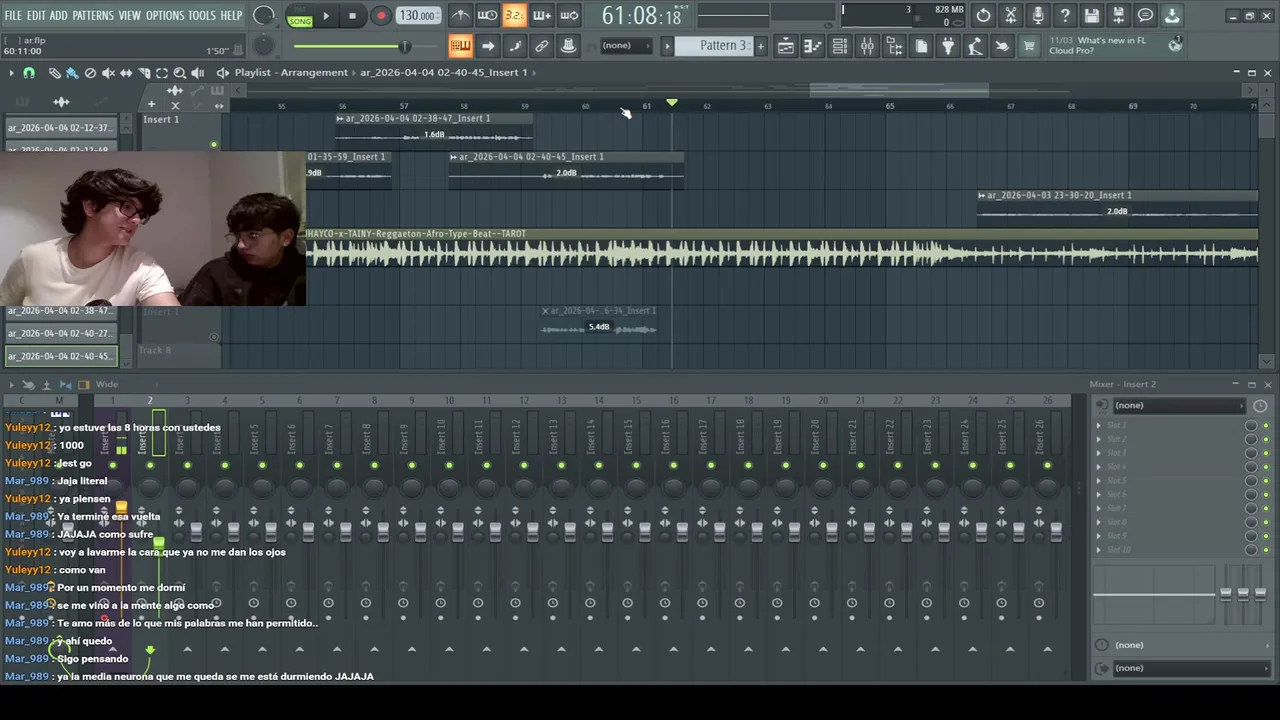Select the playlist playback speaker tool
Viewport: 1280px width, 720px height.
click(x=198, y=73)
